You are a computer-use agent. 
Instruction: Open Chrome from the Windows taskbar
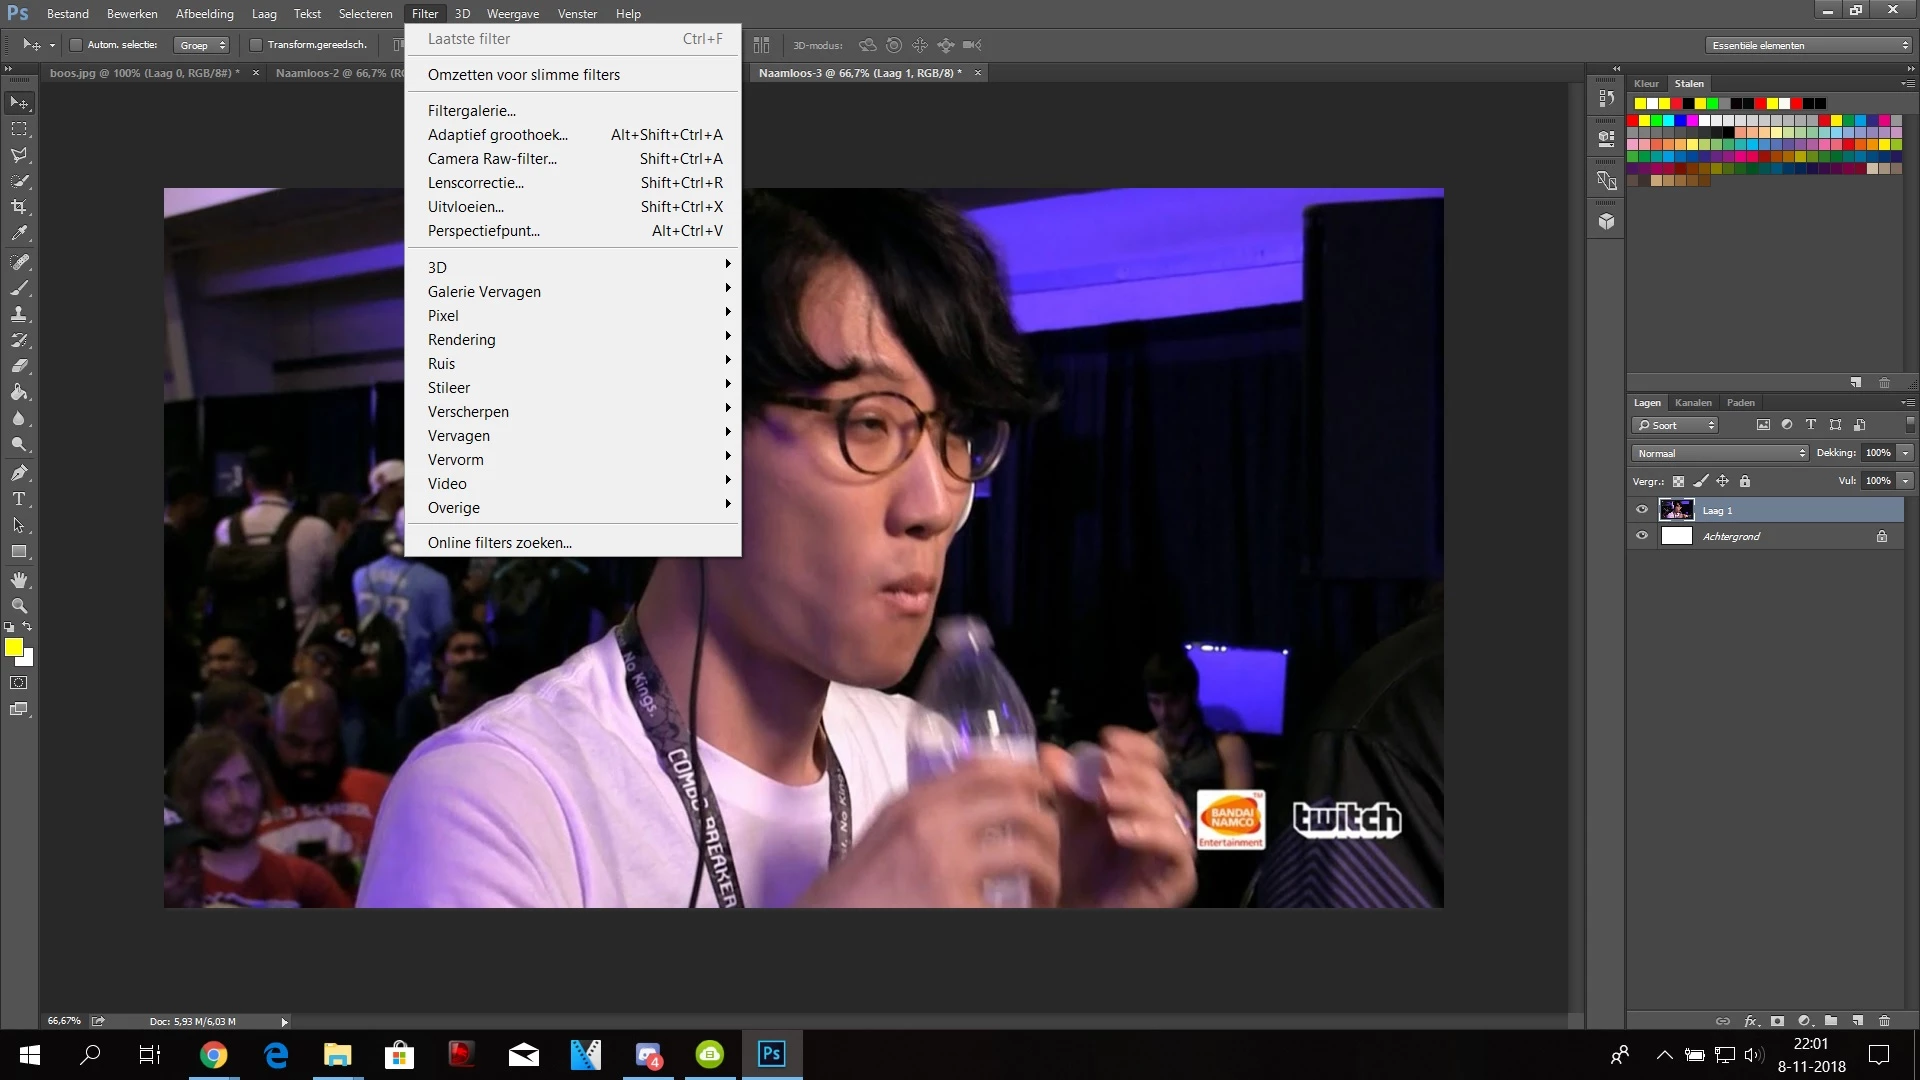(213, 1055)
